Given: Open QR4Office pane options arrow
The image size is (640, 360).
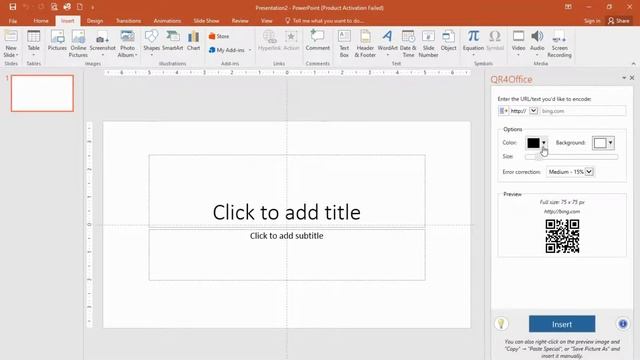Looking at the screenshot, I should 624,78.
